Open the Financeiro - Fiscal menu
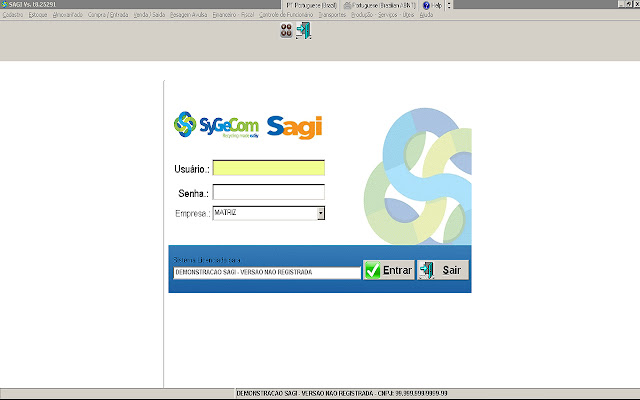 coord(233,15)
